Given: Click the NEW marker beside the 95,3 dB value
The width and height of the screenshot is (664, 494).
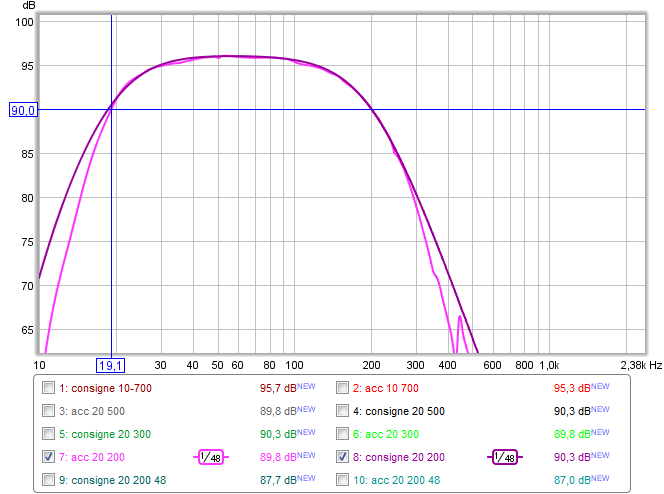Looking at the screenshot, I should (x=606, y=386).
